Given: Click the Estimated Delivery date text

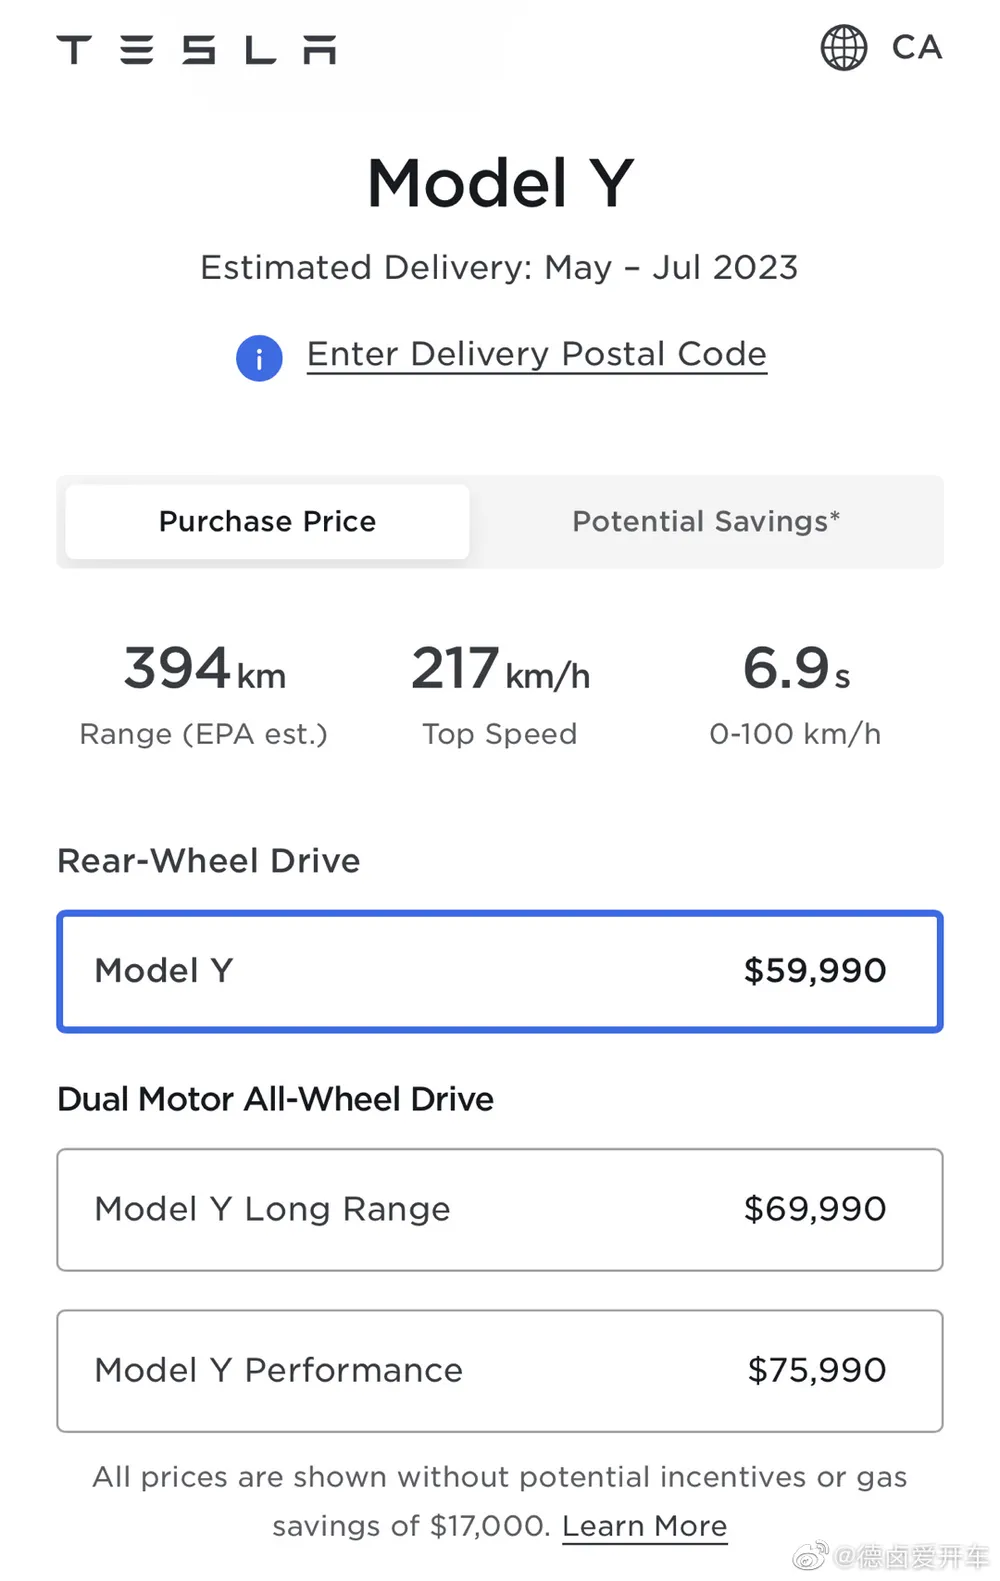Looking at the screenshot, I should click(x=499, y=267).
